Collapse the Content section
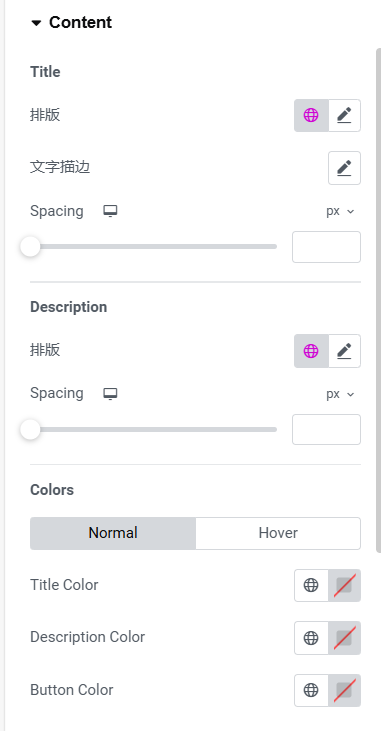The image size is (381, 731). pos(36,23)
